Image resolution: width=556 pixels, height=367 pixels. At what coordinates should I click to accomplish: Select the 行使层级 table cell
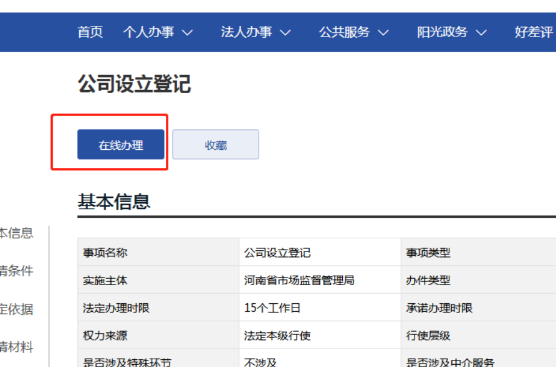(479, 335)
